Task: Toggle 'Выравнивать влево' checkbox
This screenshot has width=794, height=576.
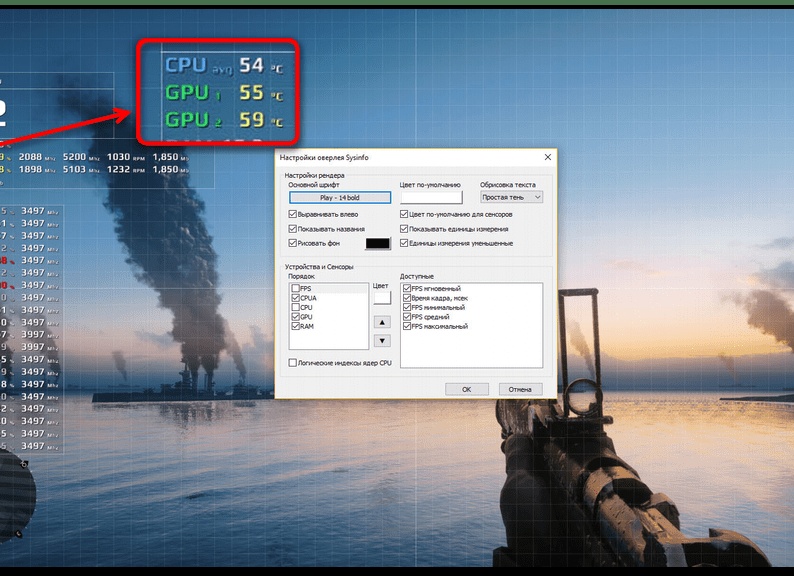Action: [x=293, y=214]
